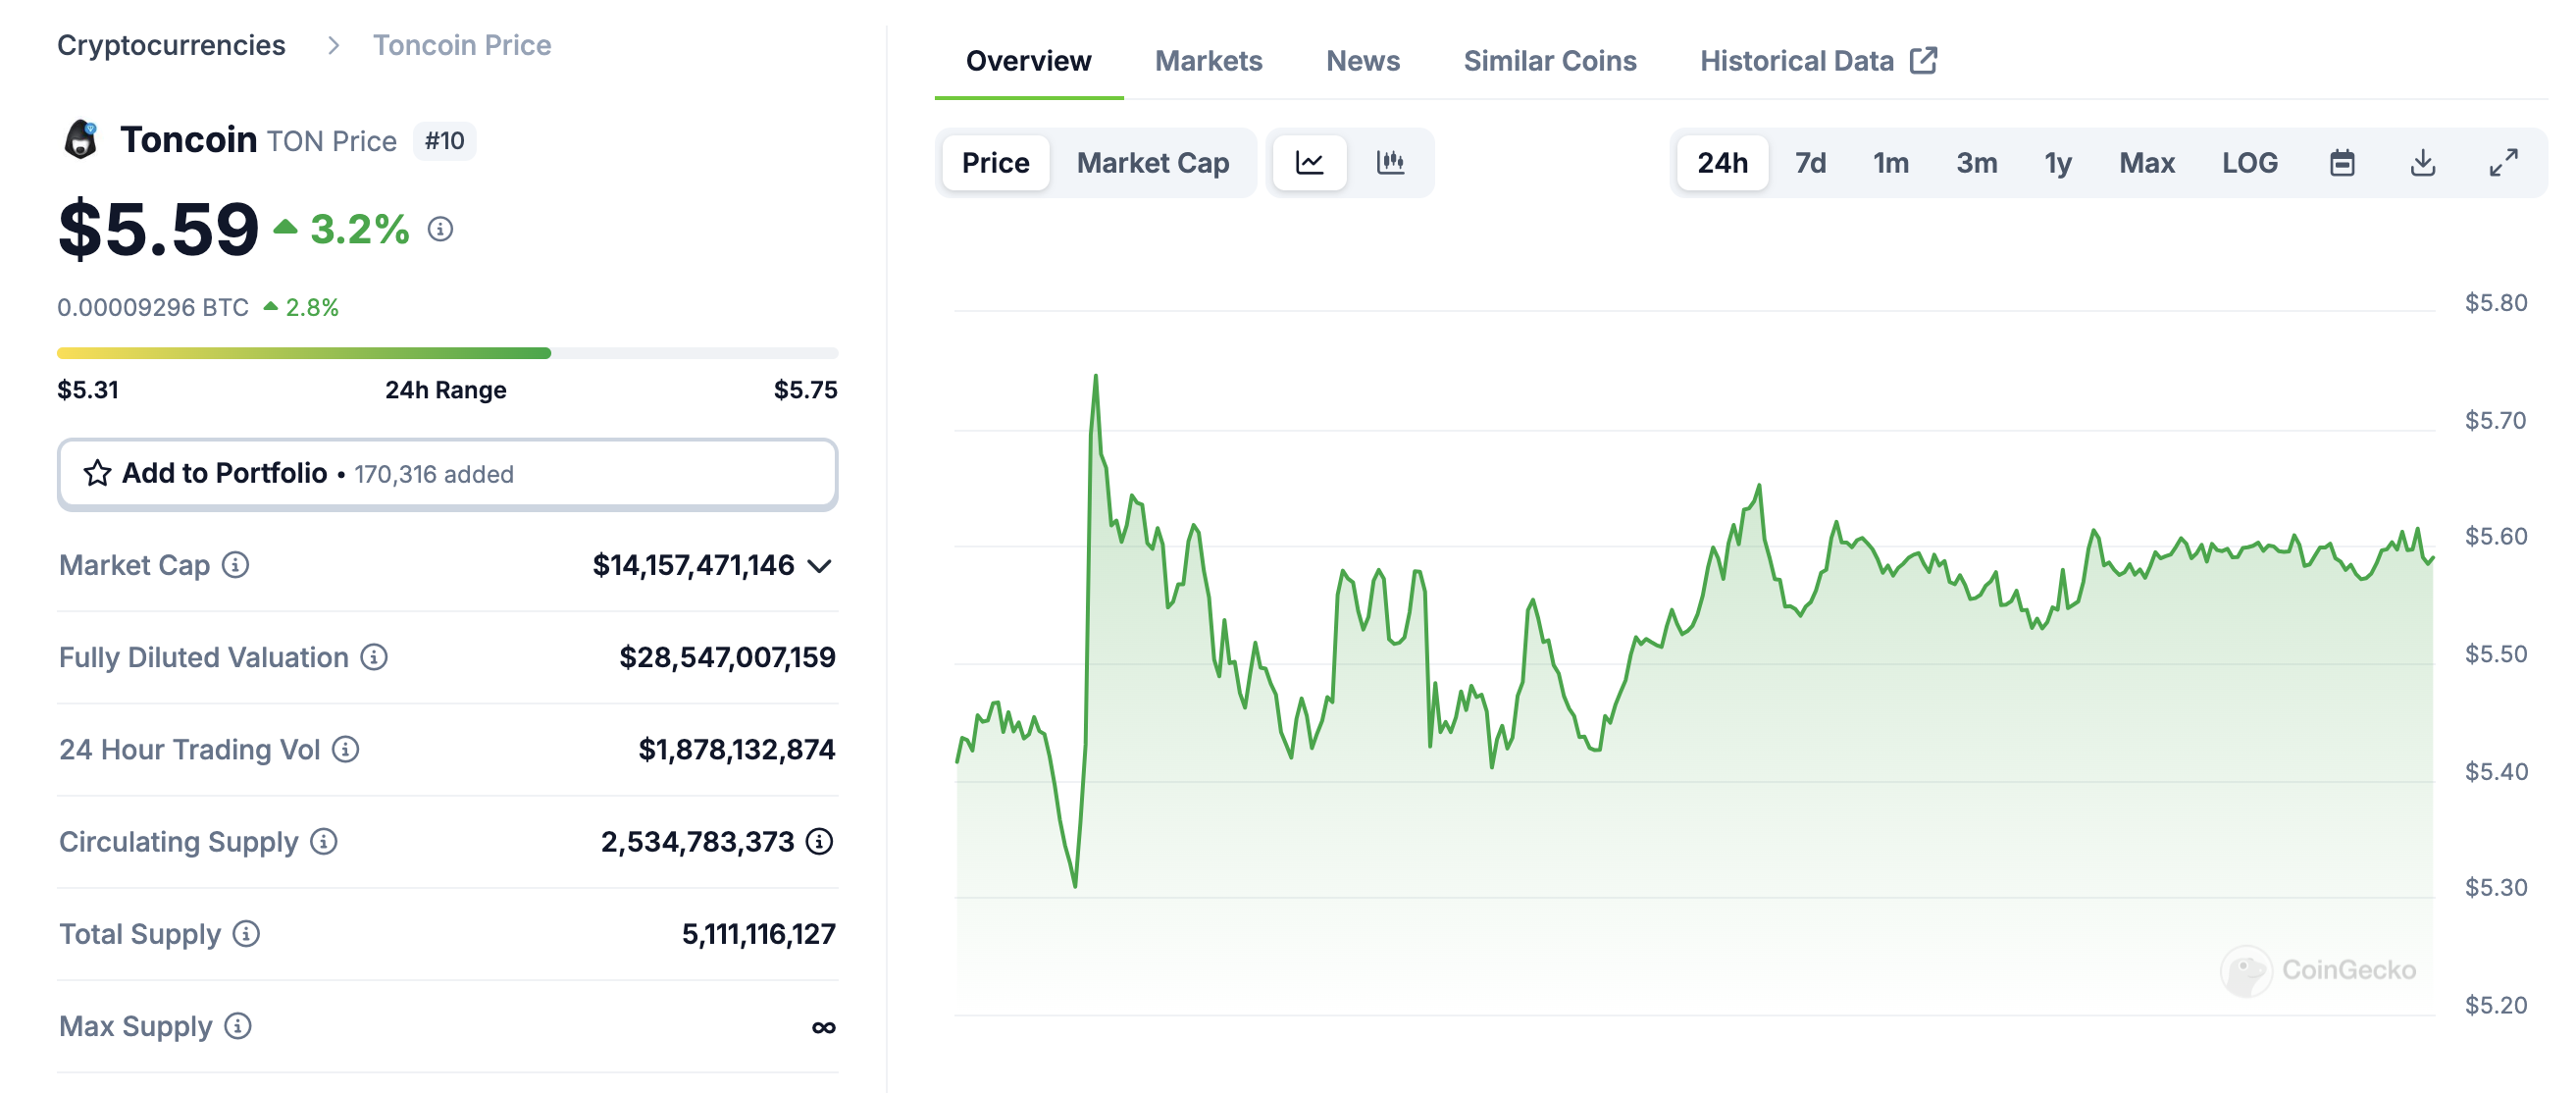Go to Cryptocurrencies breadcrumb
Viewport: 2576px width, 1093px height.
coord(171,45)
